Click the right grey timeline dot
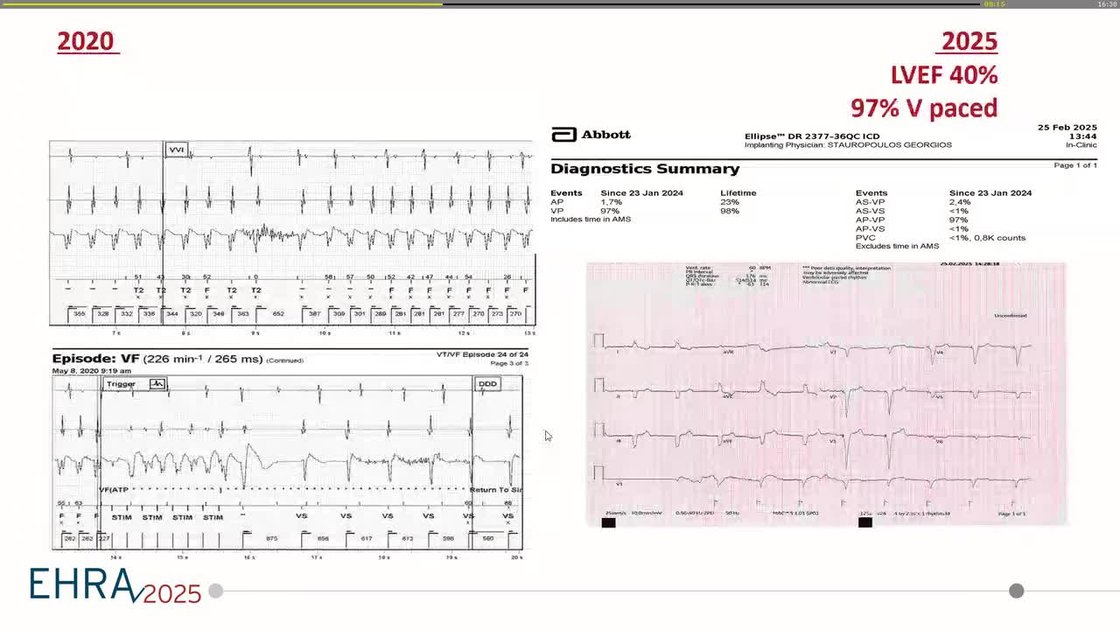 tap(1016, 591)
